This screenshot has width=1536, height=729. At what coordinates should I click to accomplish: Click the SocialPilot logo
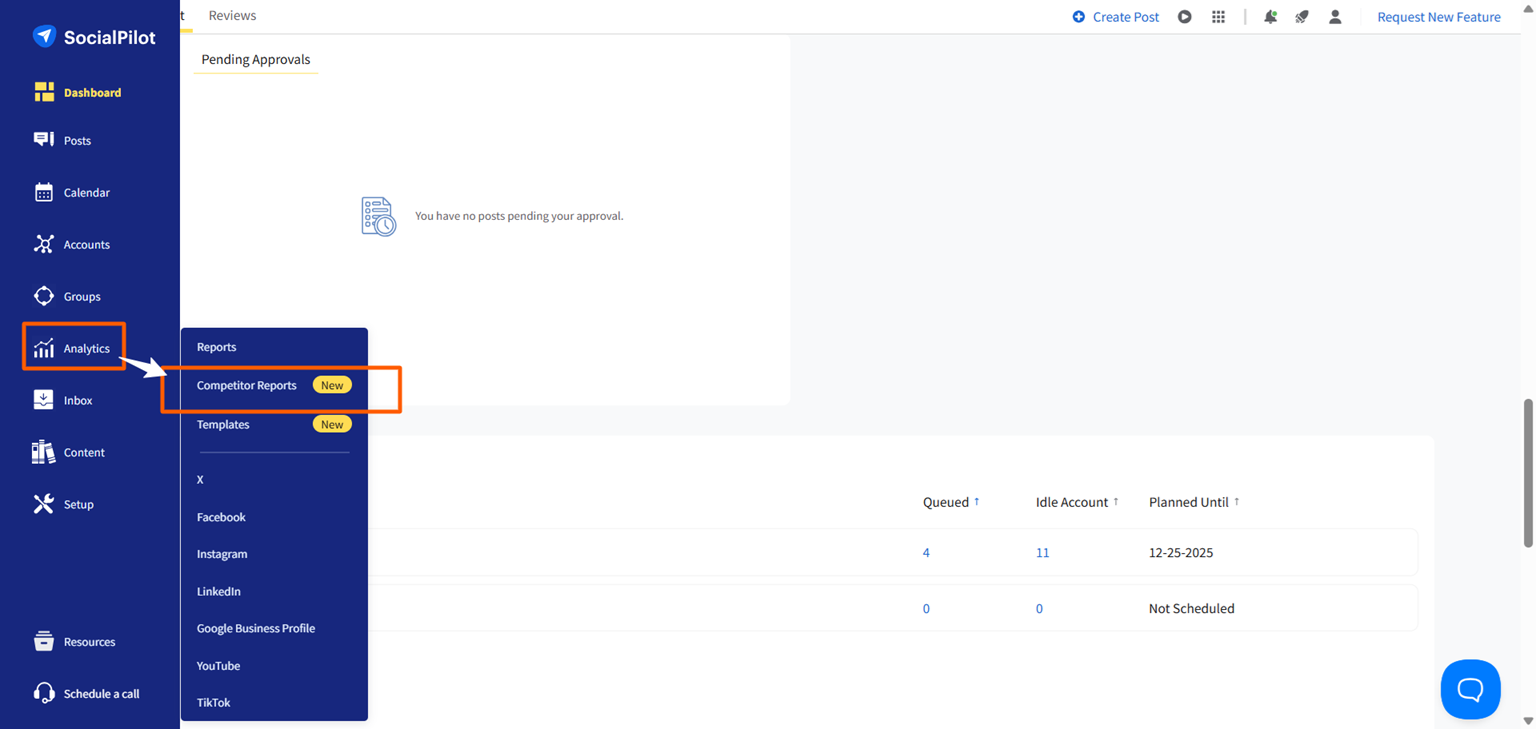tap(93, 37)
